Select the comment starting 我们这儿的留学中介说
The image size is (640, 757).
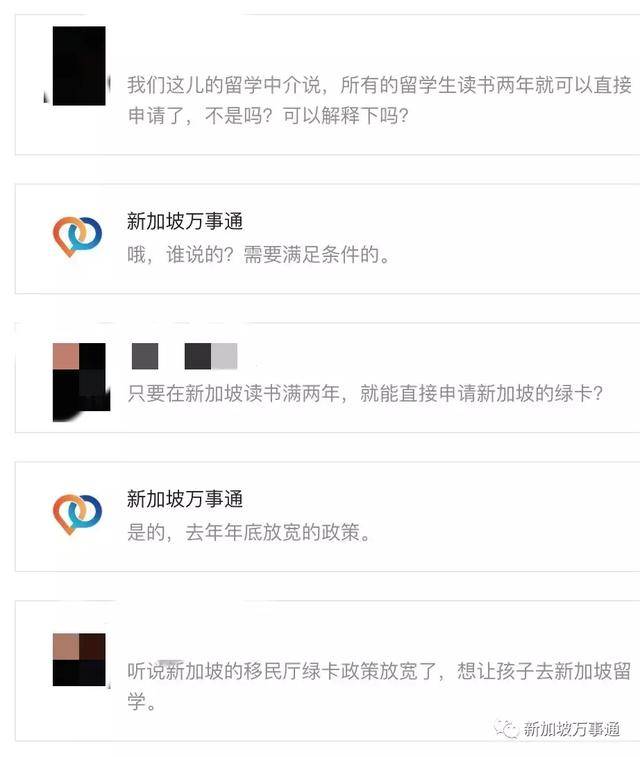(x=379, y=100)
